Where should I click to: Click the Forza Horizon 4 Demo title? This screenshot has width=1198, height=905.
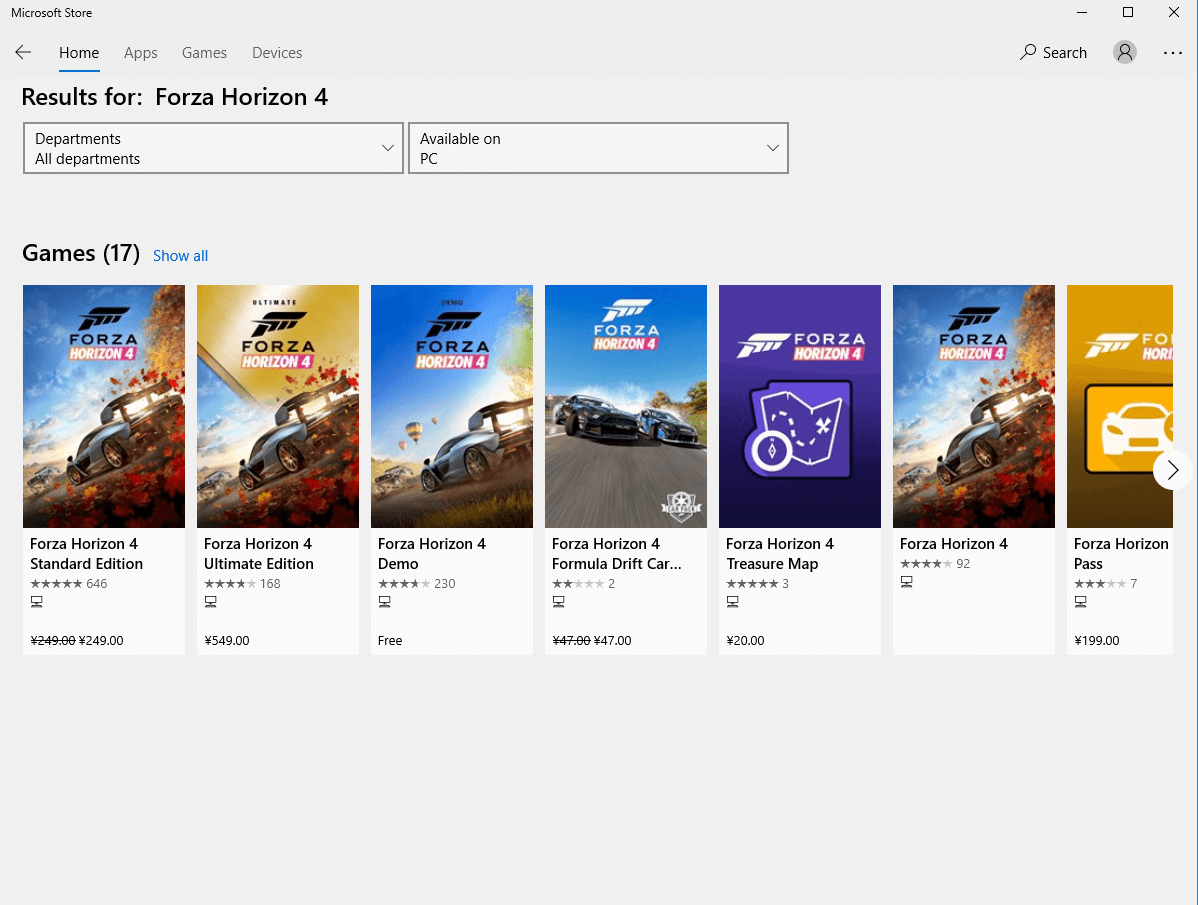point(432,554)
